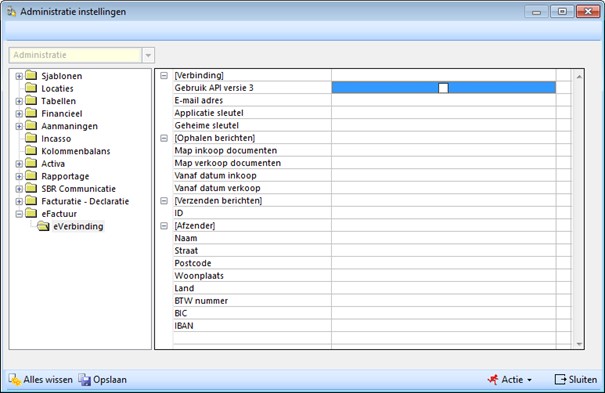Select the eVerbinding tree item
Screen dimensions: 605x393
[x=78, y=226]
